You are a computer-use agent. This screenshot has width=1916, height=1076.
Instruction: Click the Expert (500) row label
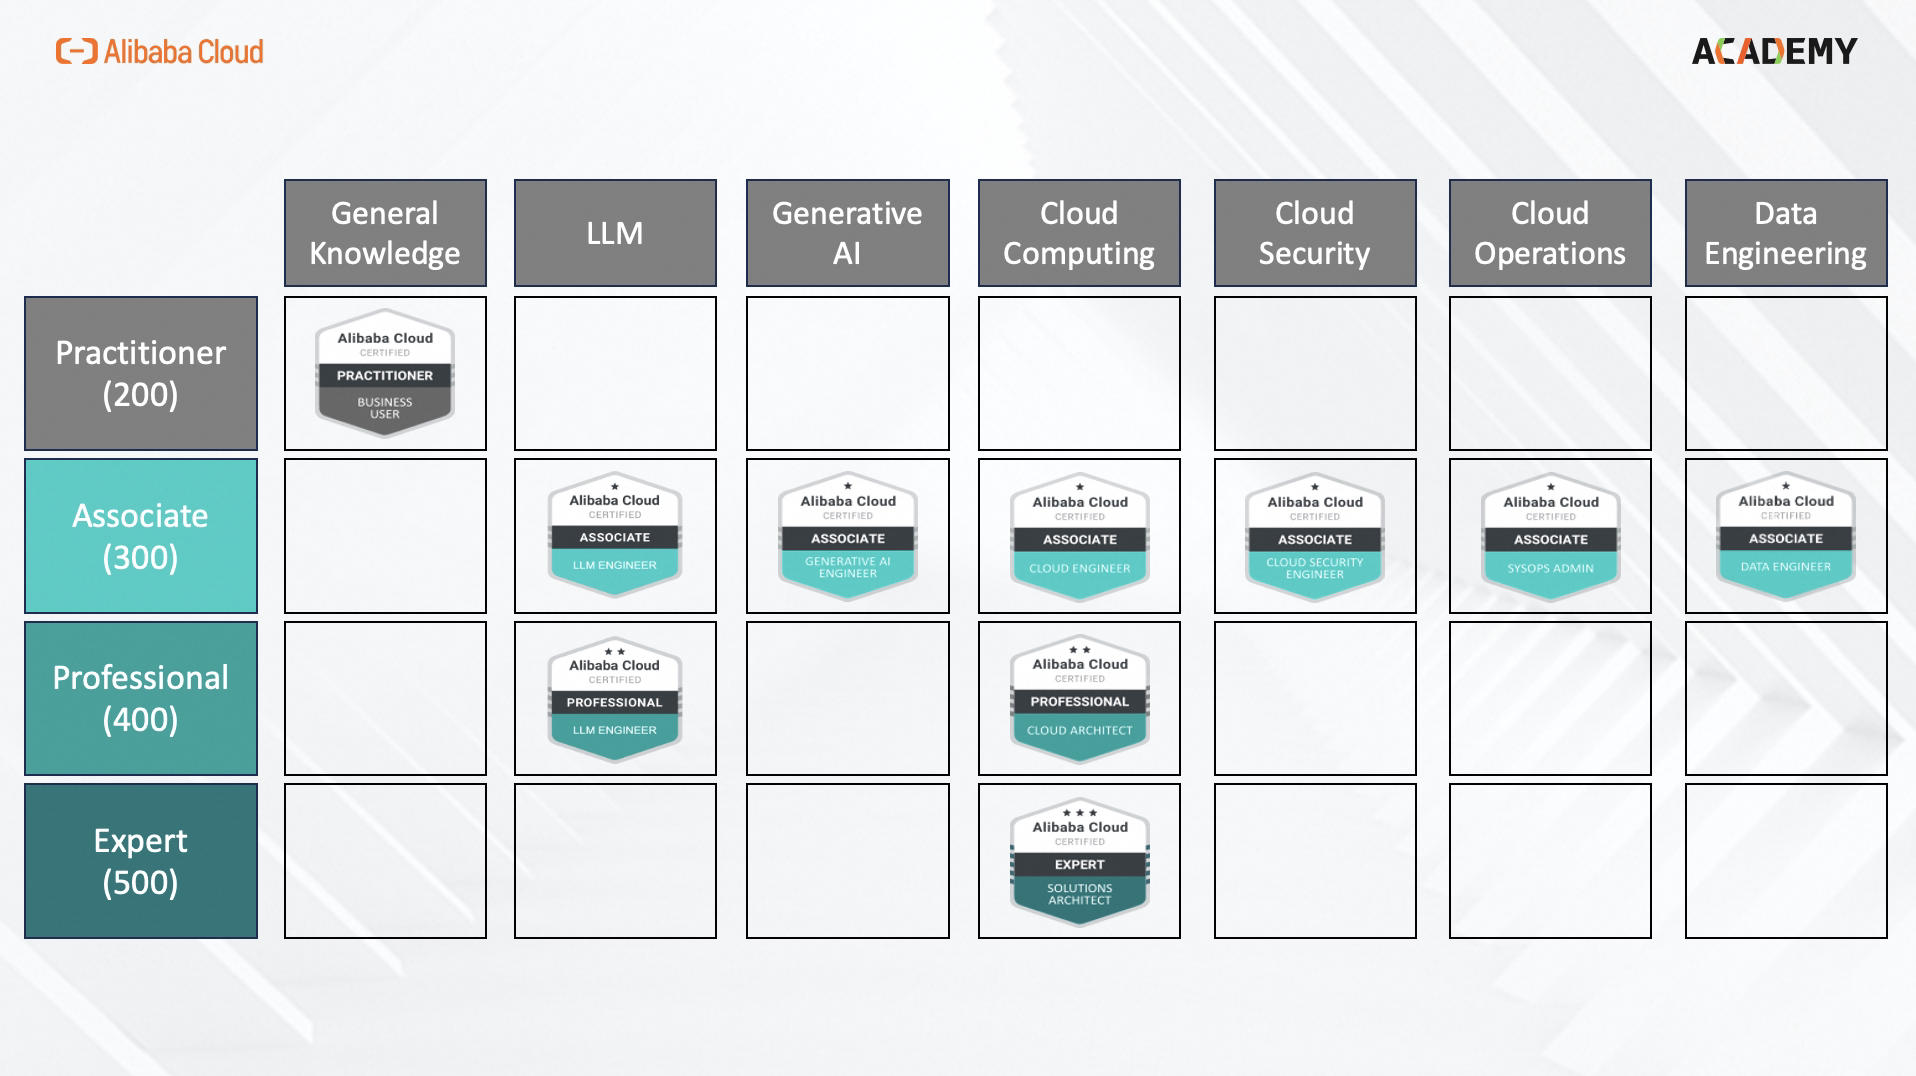pyautogui.click(x=140, y=861)
